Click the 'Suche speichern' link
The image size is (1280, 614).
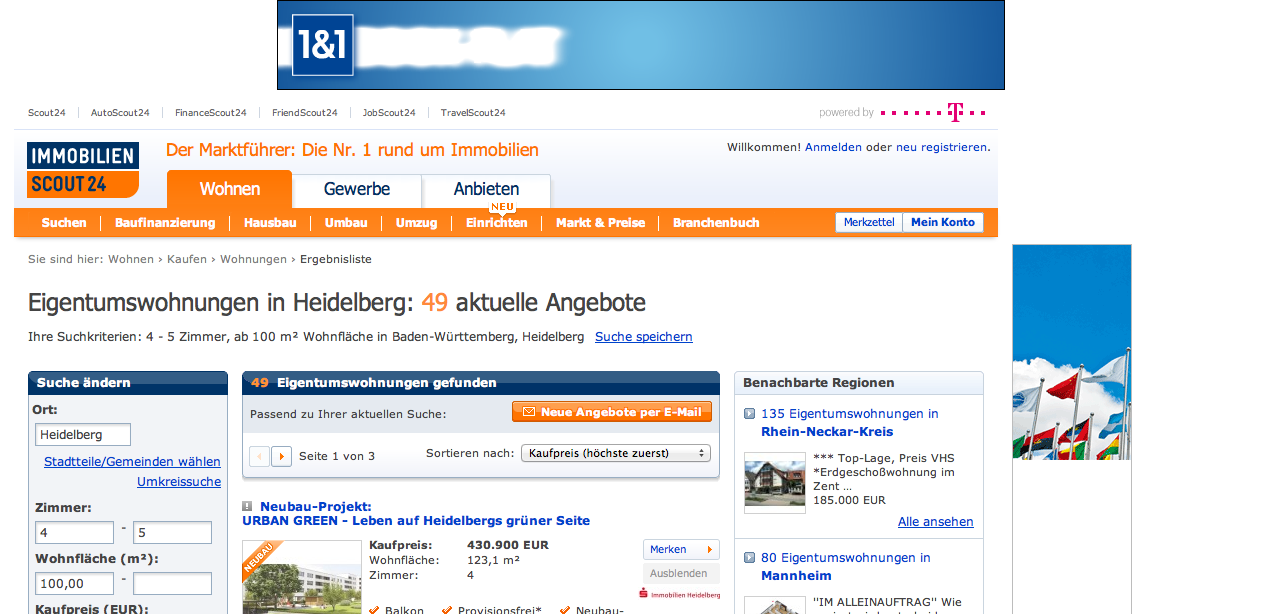[x=643, y=337]
